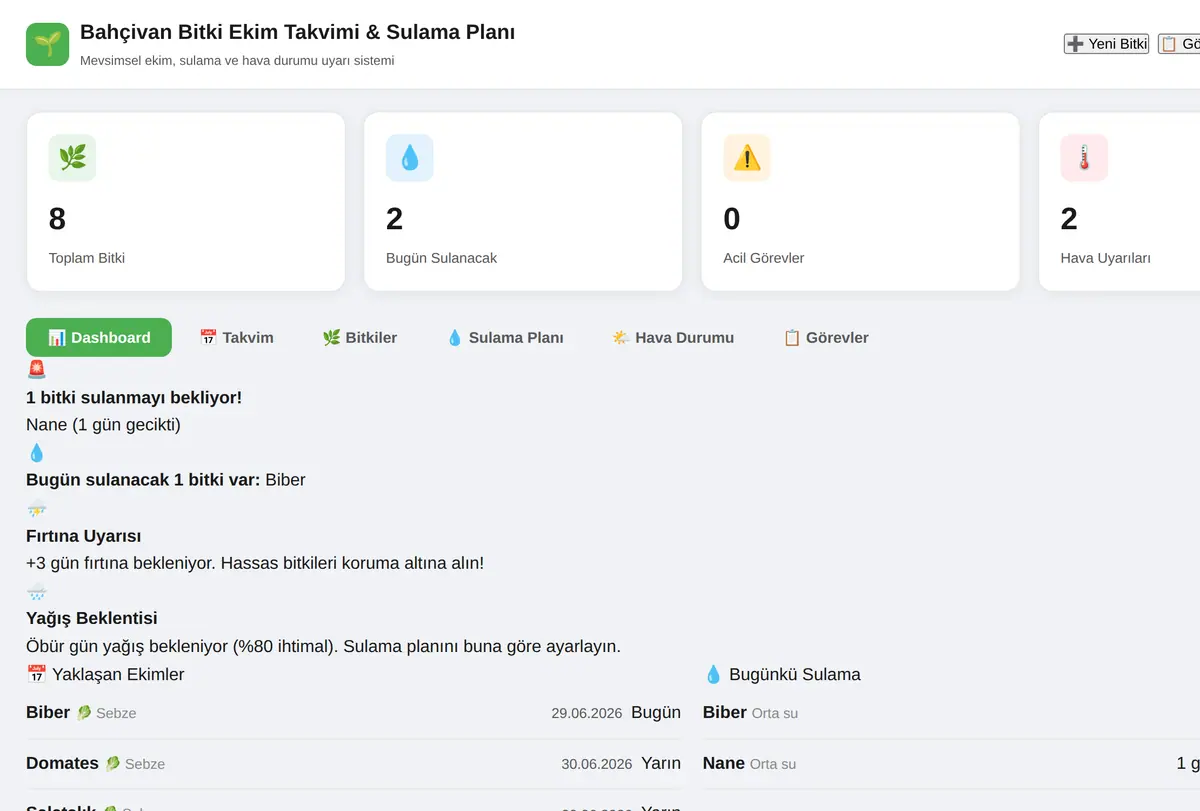Click the "Toplam Bitki" card label
The width and height of the screenshot is (1200, 811).
pos(87,258)
